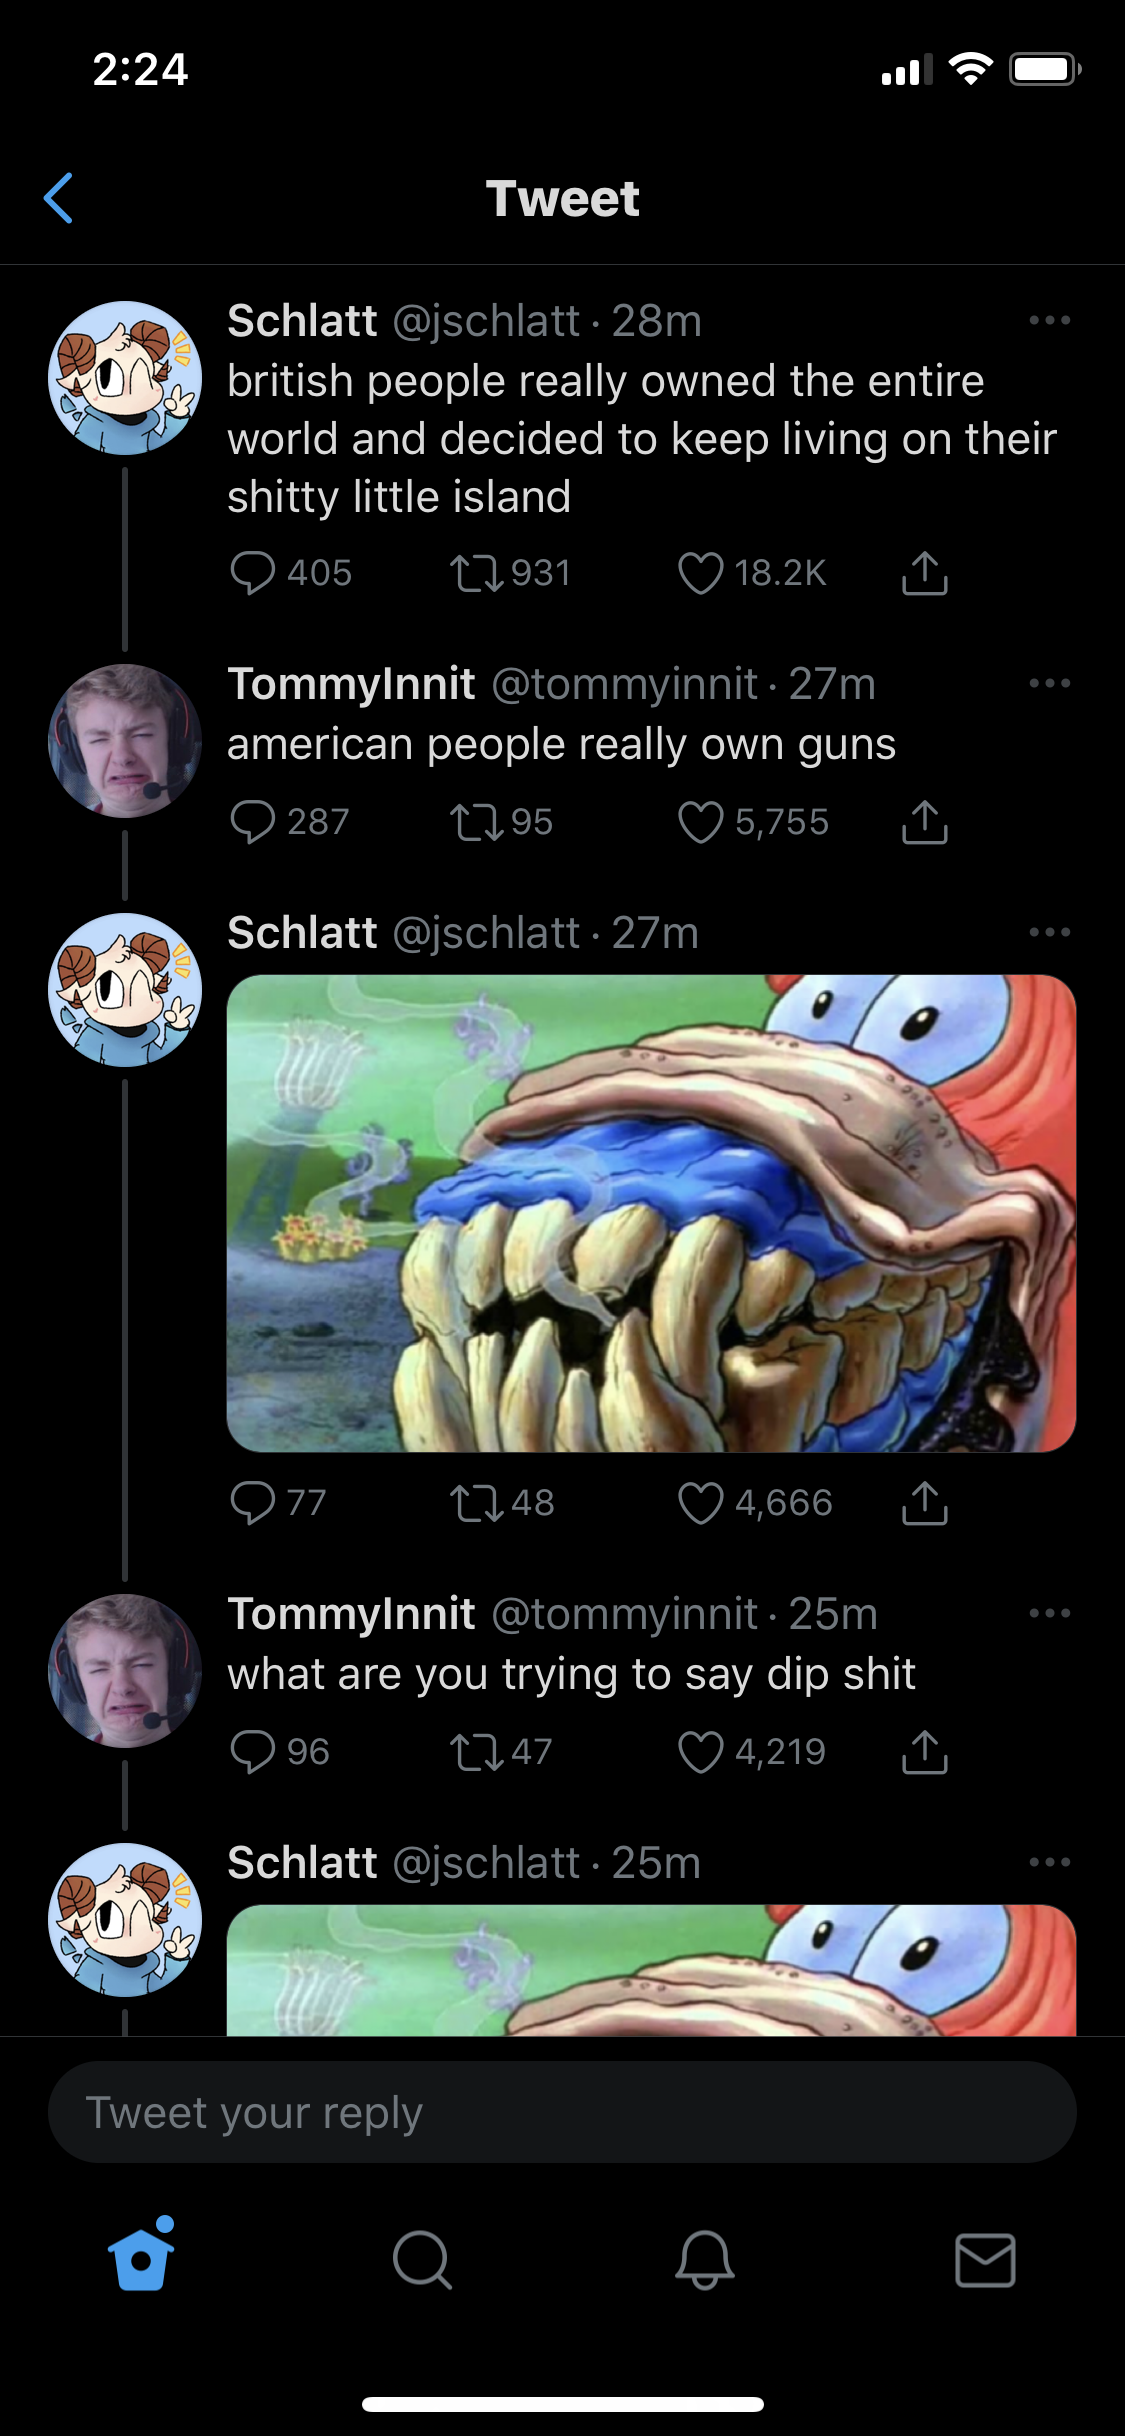Open more options on TommyInnit 27m tweet
This screenshot has width=1125, height=2436.
tap(1049, 683)
